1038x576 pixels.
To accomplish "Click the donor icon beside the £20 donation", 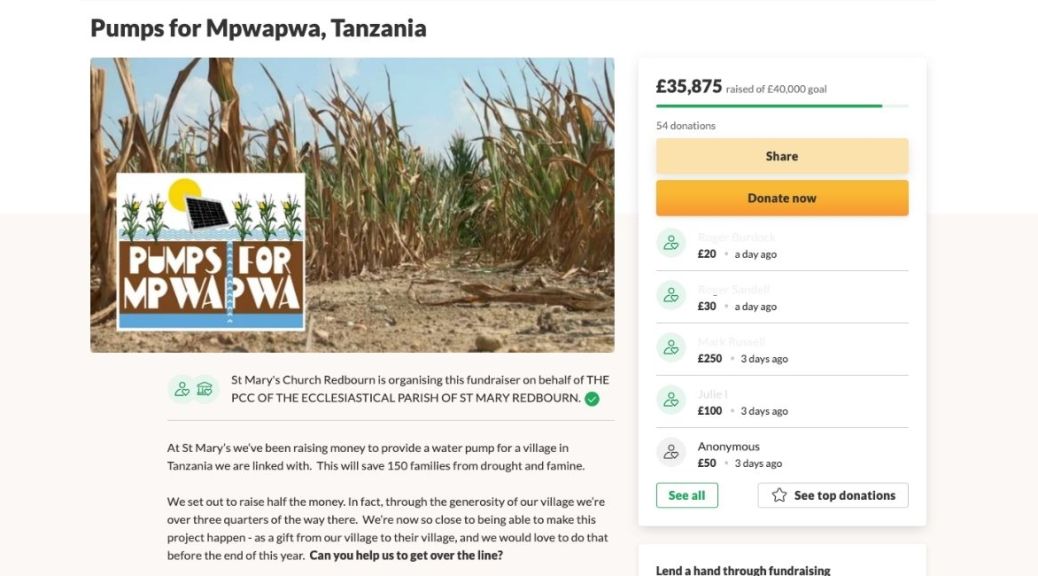I will [670, 243].
